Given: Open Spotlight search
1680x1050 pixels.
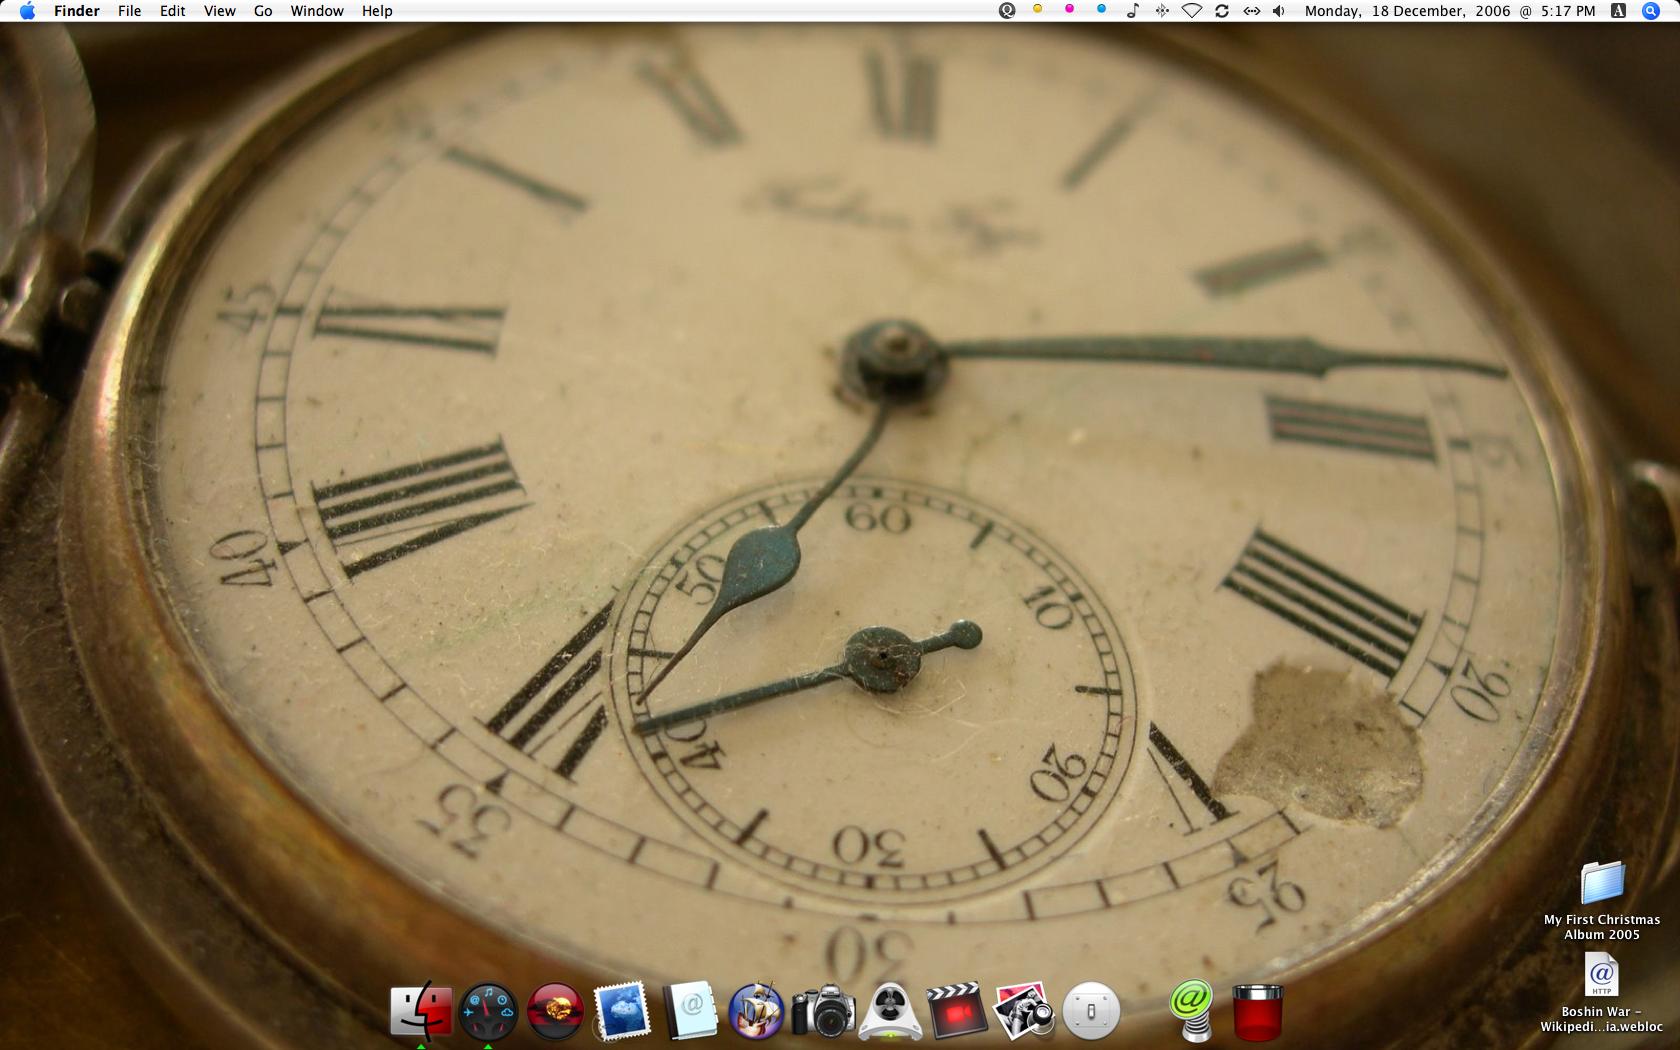Looking at the screenshot, I should pos(1651,11).
